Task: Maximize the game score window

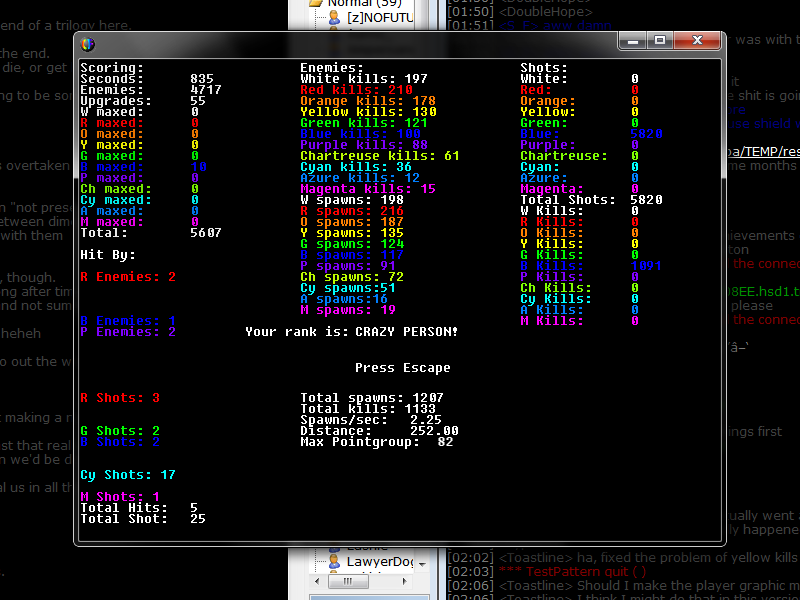Action: [x=660, y=40]
